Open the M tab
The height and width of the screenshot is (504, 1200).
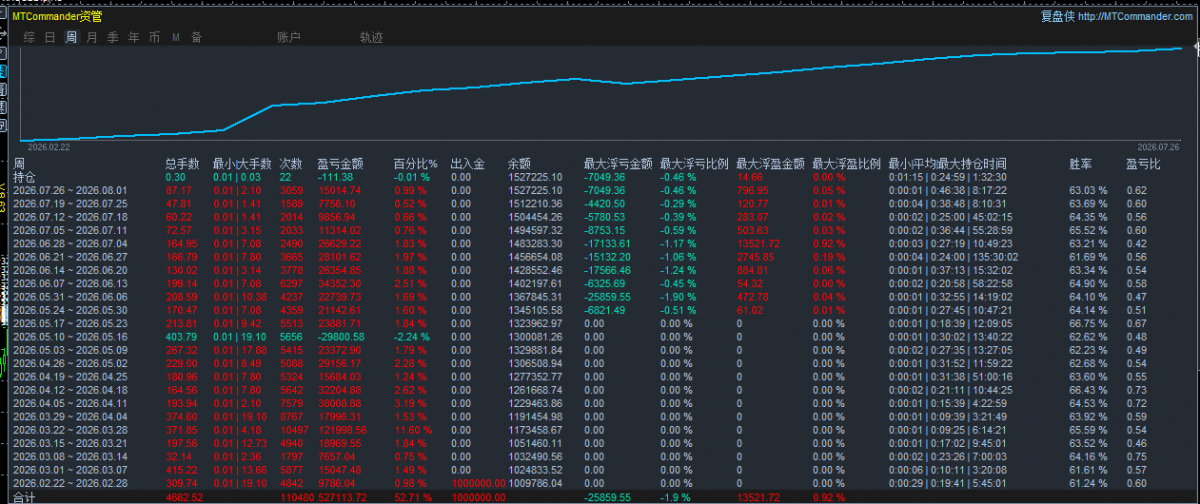[x=176, y=38]
